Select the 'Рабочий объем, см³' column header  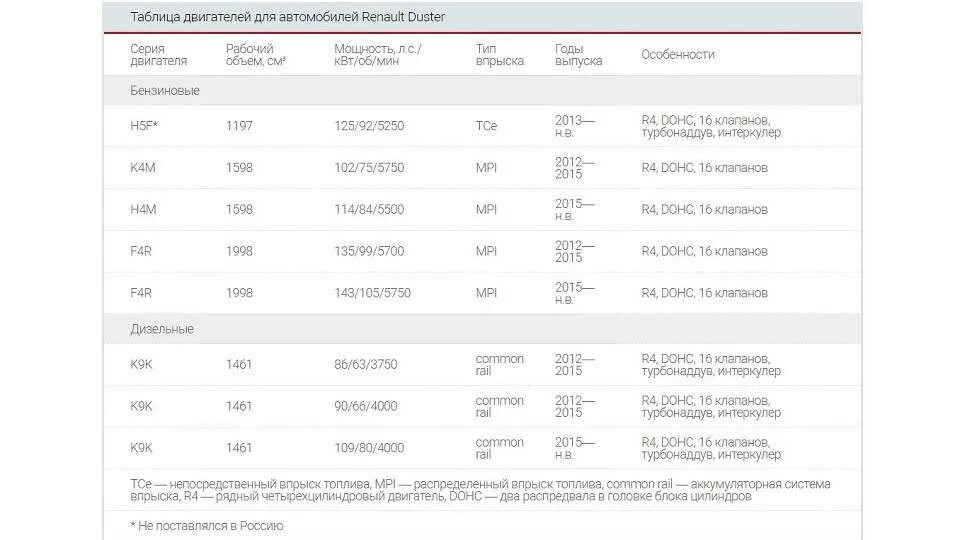pyautogui.click(x=255, y=54)
